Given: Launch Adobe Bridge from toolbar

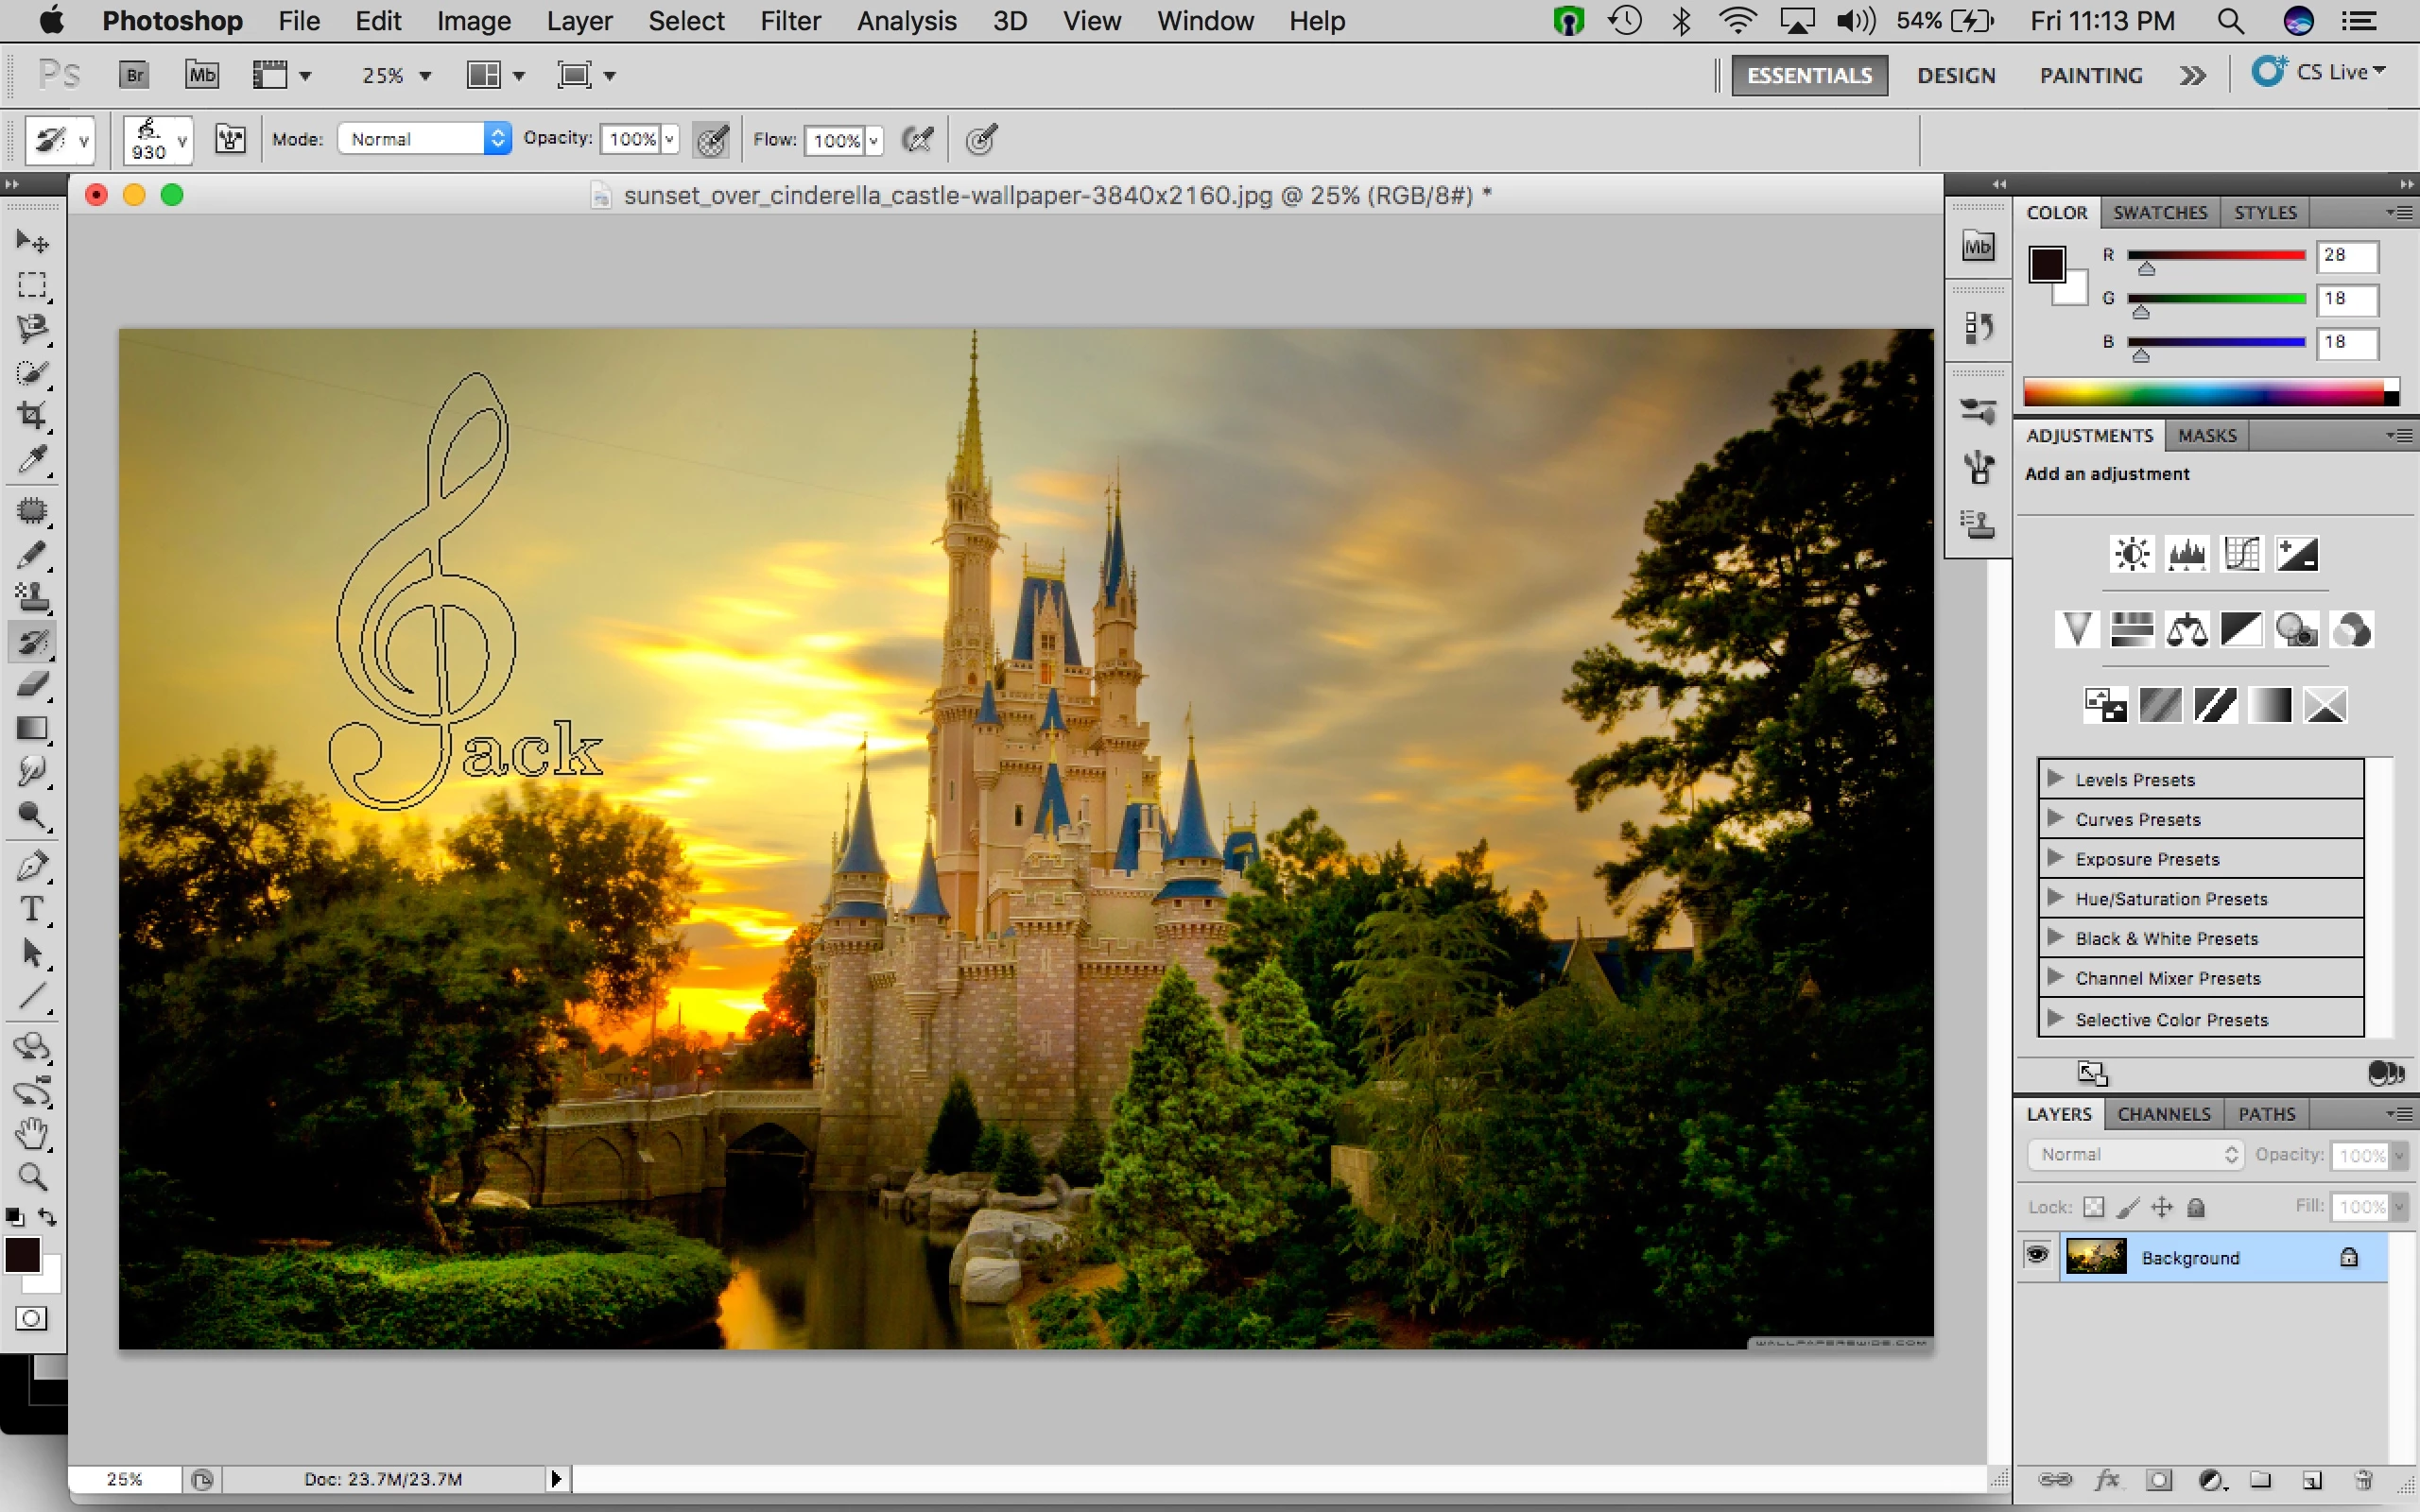Looking at the screenshot, I should coord(134,75).
